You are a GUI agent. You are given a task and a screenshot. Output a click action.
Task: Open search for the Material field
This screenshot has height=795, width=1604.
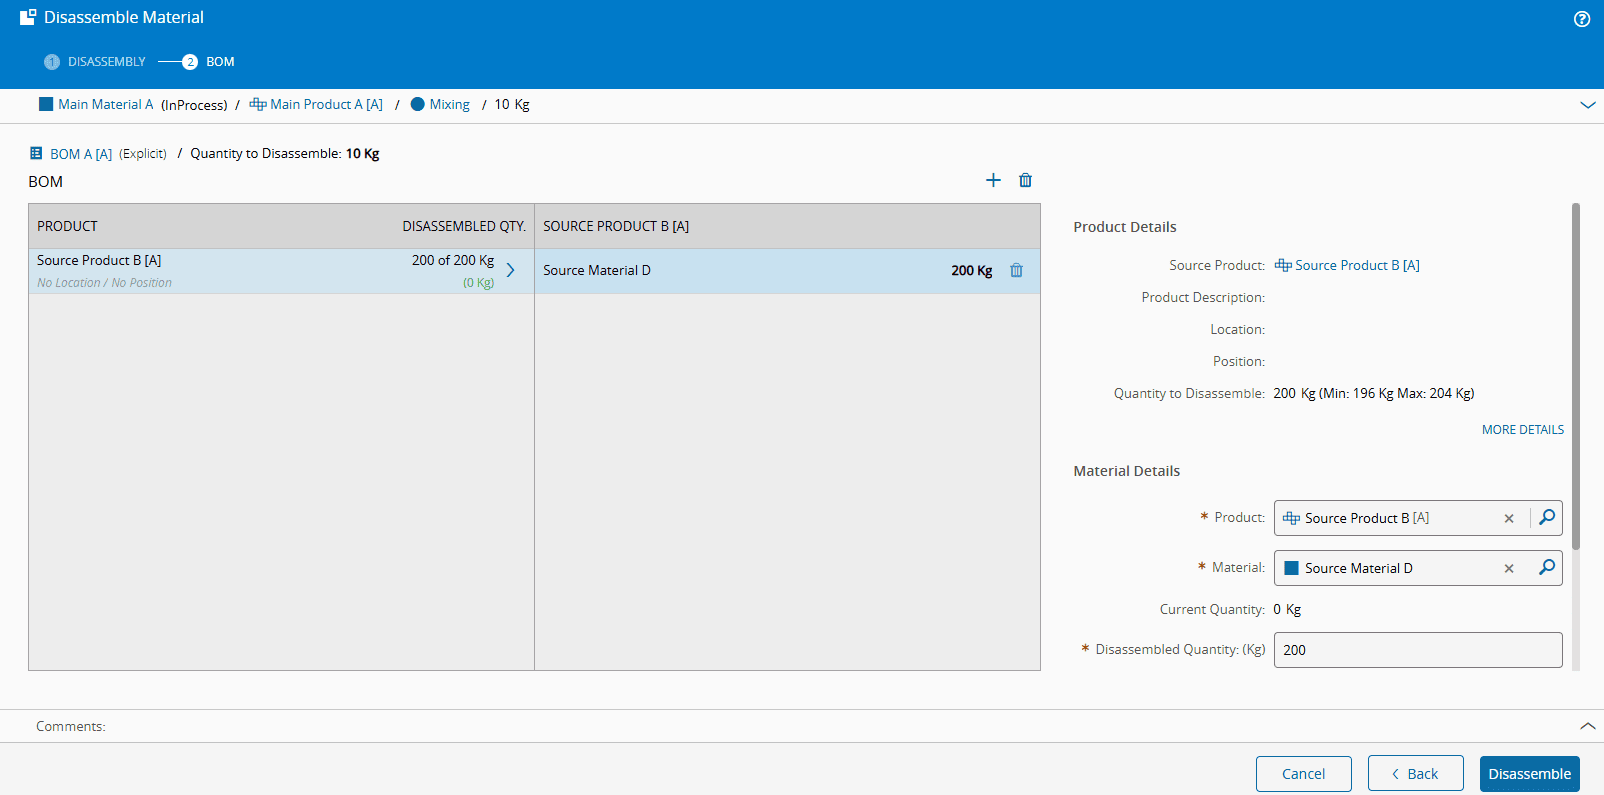click(1546, 567)
